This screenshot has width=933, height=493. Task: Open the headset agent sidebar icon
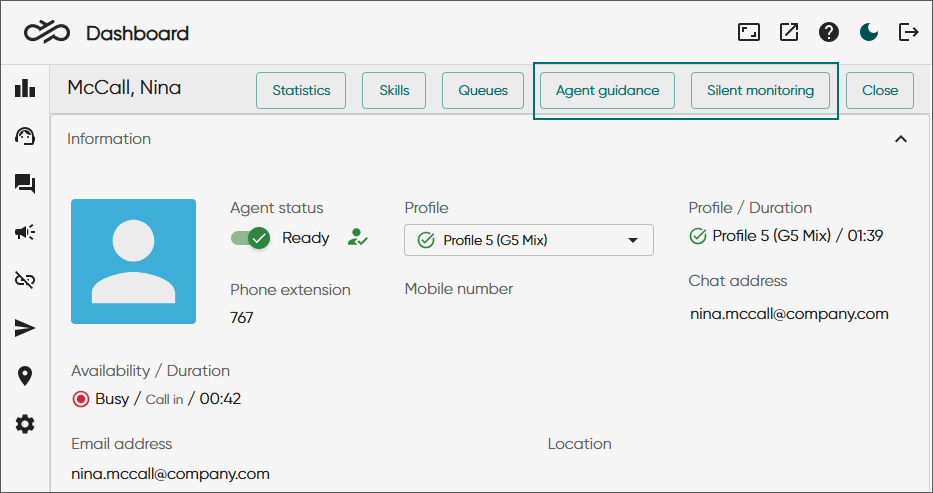click(25, 137)
